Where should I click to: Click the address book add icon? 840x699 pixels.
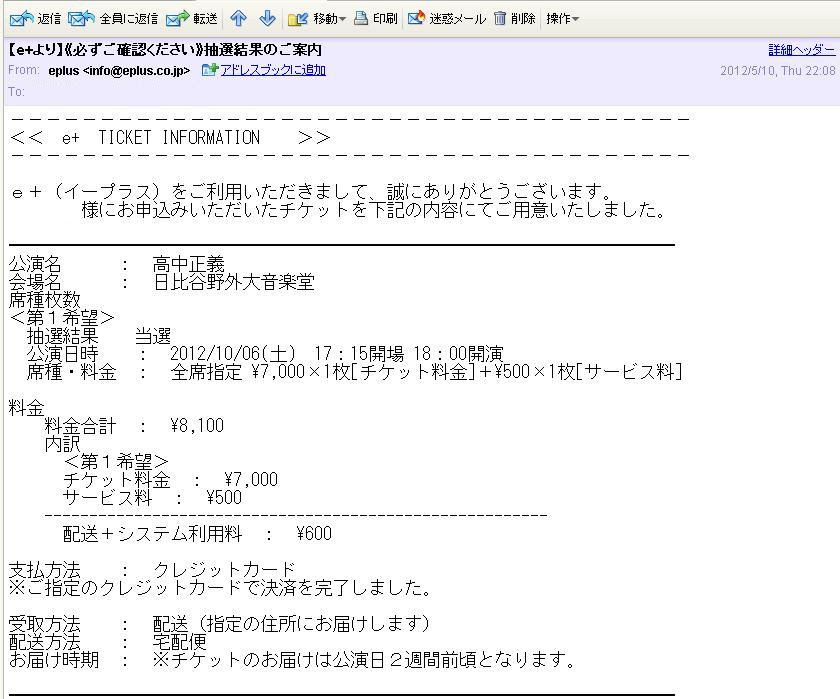coord(209,70)
